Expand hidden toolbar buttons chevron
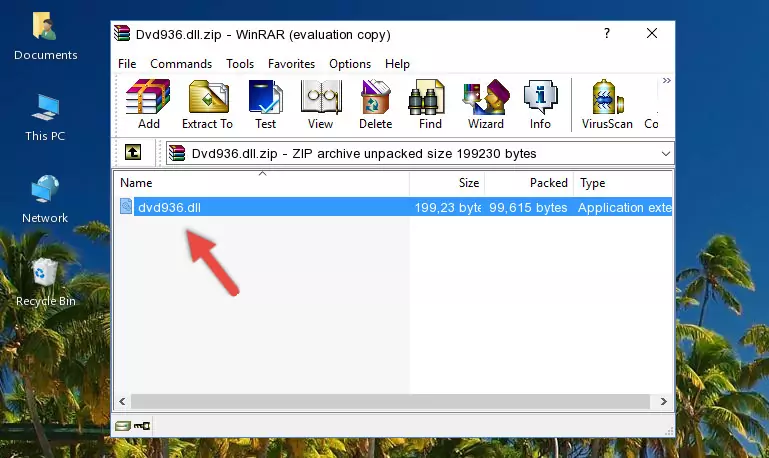This screenshot has width=769, height=458. coord(666,80)
